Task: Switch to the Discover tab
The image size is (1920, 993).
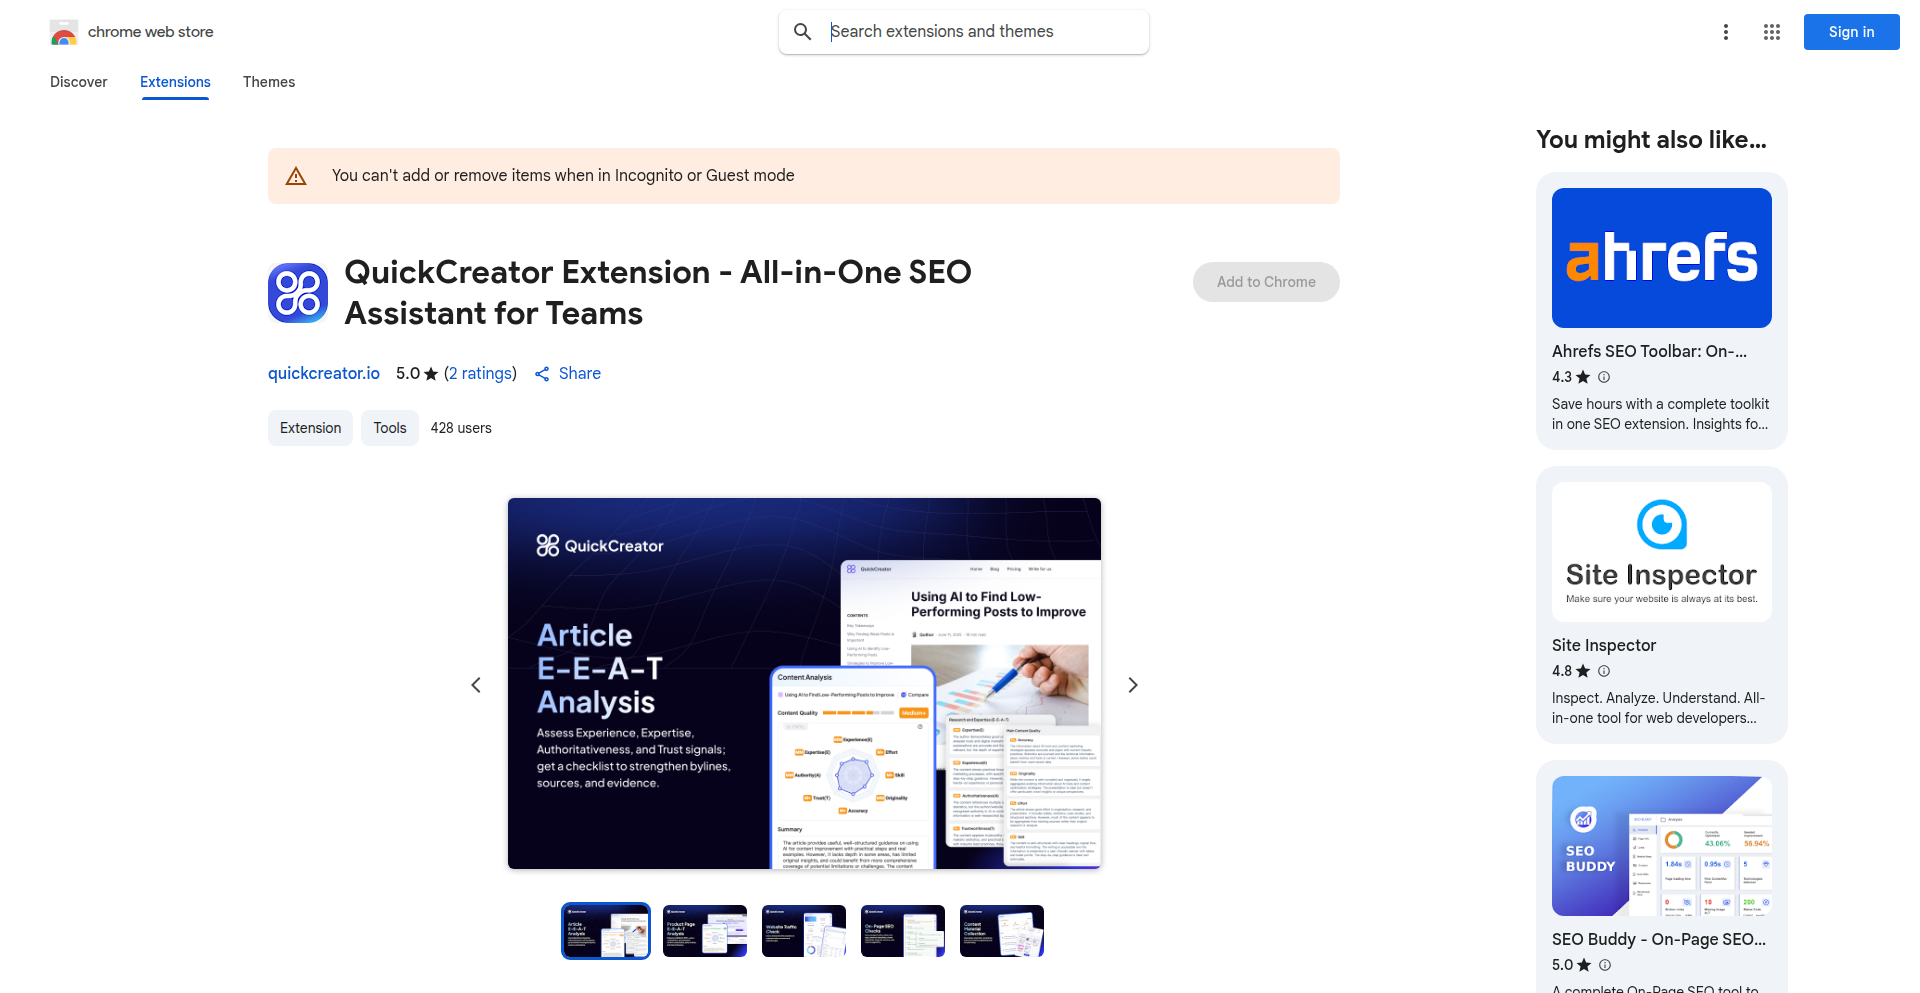Action: click(x=79, y=82)
